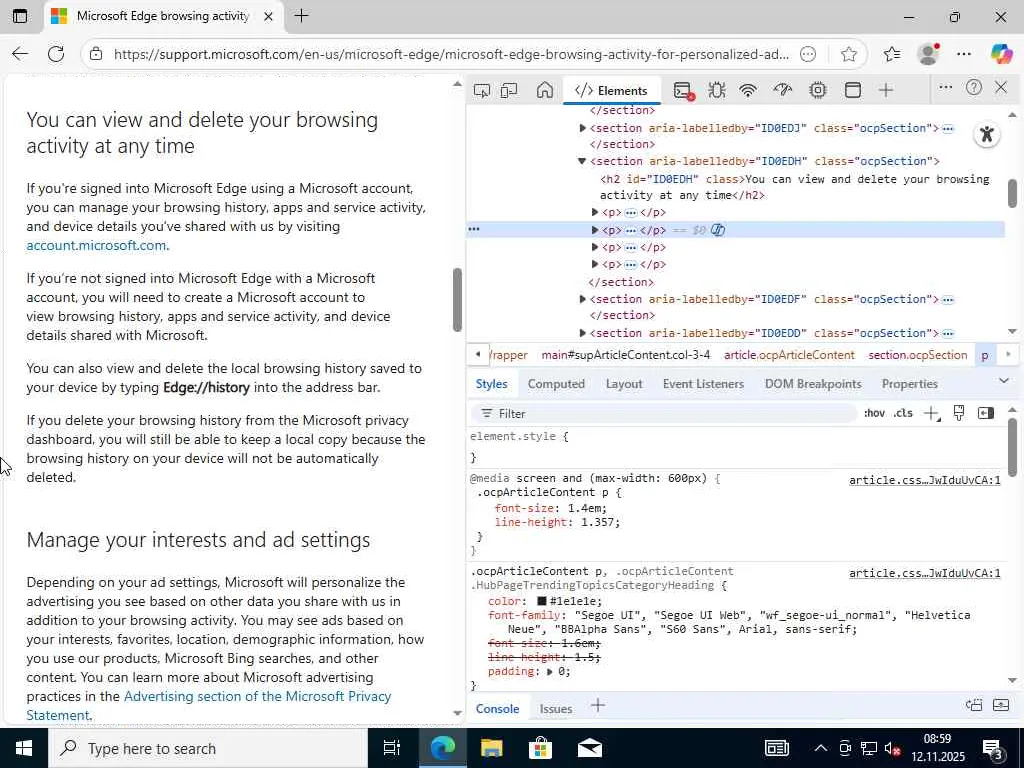Close the DevTools panel

[1001, 88]
